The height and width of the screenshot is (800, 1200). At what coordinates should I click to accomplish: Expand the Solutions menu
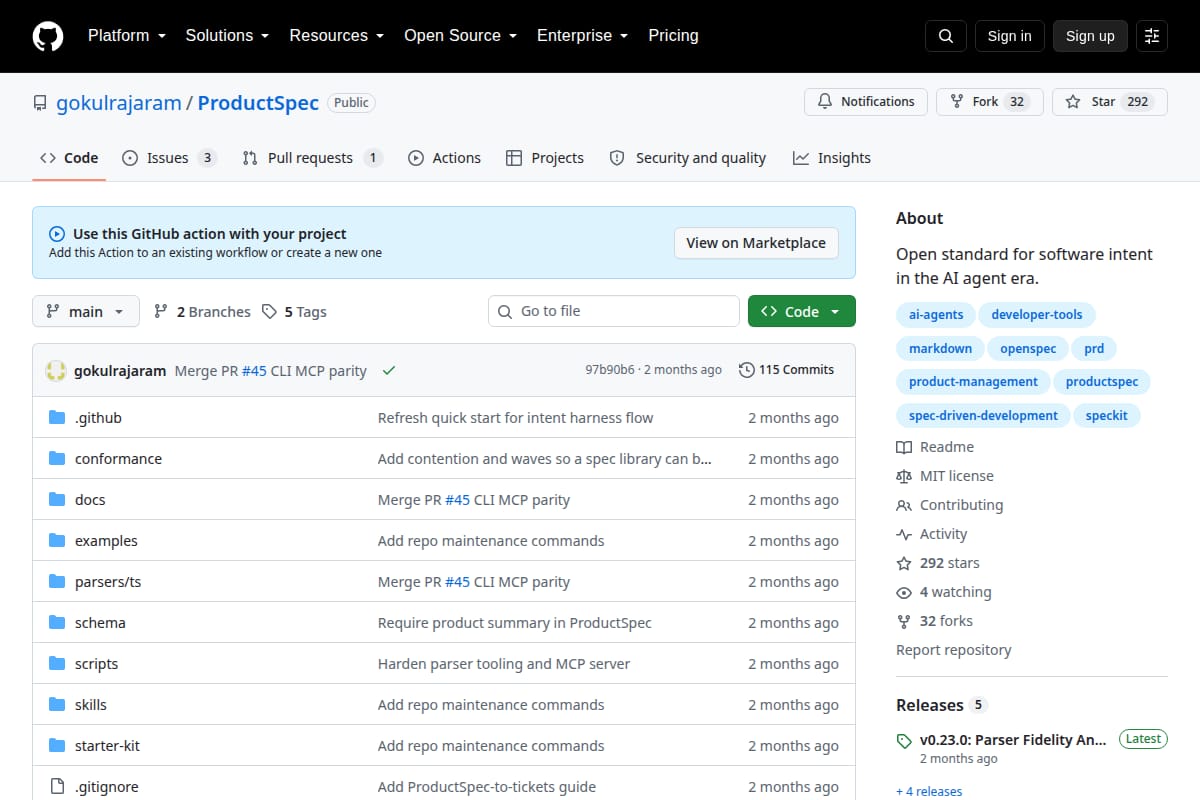coord(227,36)
